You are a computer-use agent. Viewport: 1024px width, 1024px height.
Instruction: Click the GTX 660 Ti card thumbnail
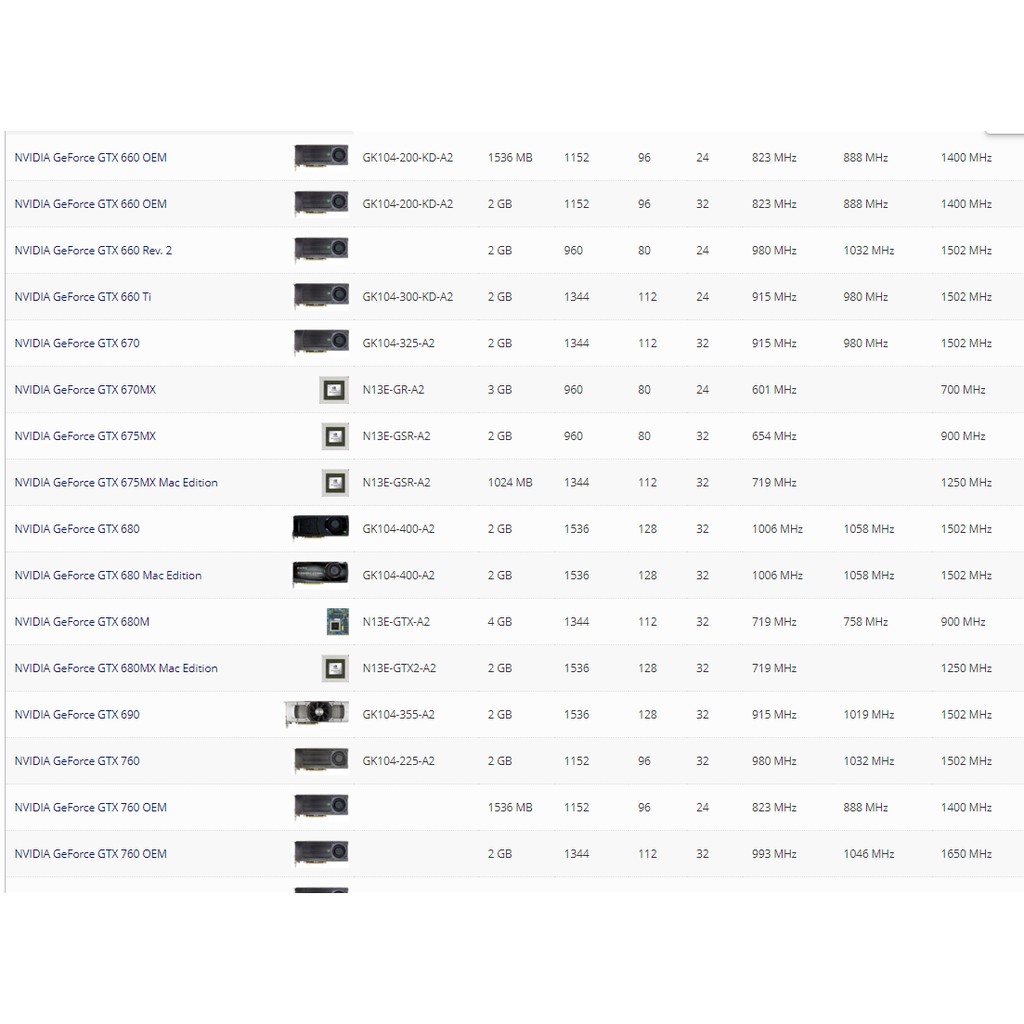point(321,297)
